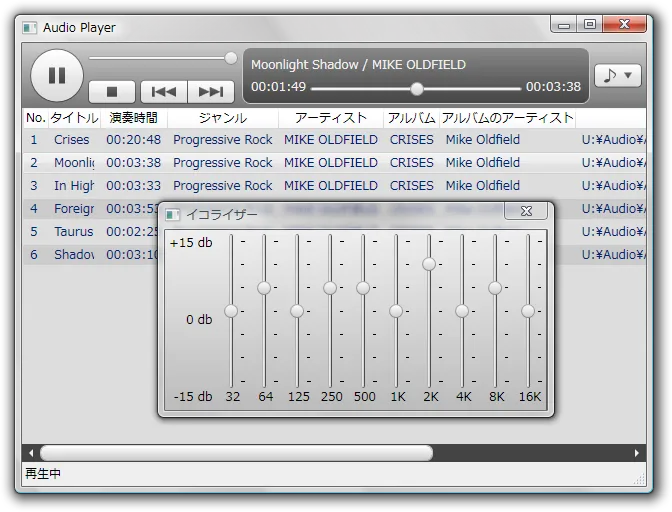Pause the playing track

coord(57,75)
